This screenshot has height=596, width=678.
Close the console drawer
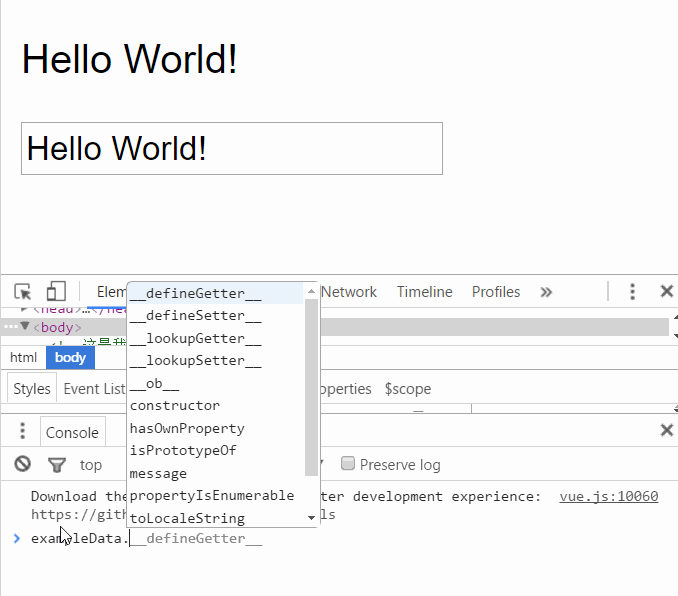point(666,431)
